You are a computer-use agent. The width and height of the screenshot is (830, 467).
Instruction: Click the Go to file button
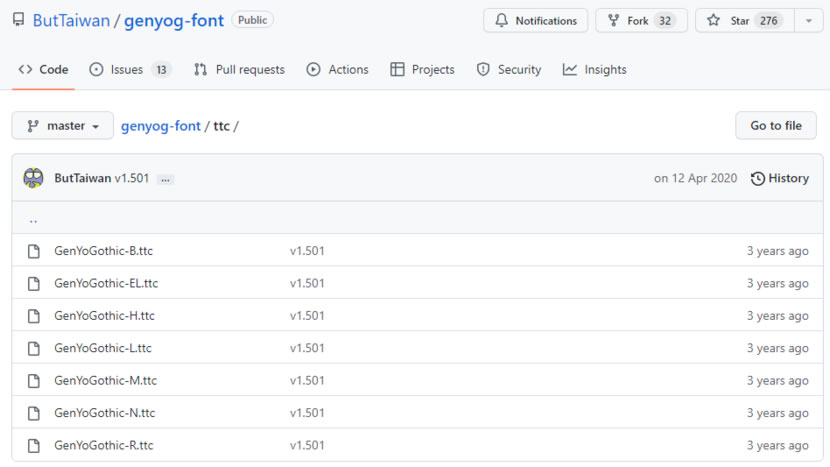click(775, 125)
